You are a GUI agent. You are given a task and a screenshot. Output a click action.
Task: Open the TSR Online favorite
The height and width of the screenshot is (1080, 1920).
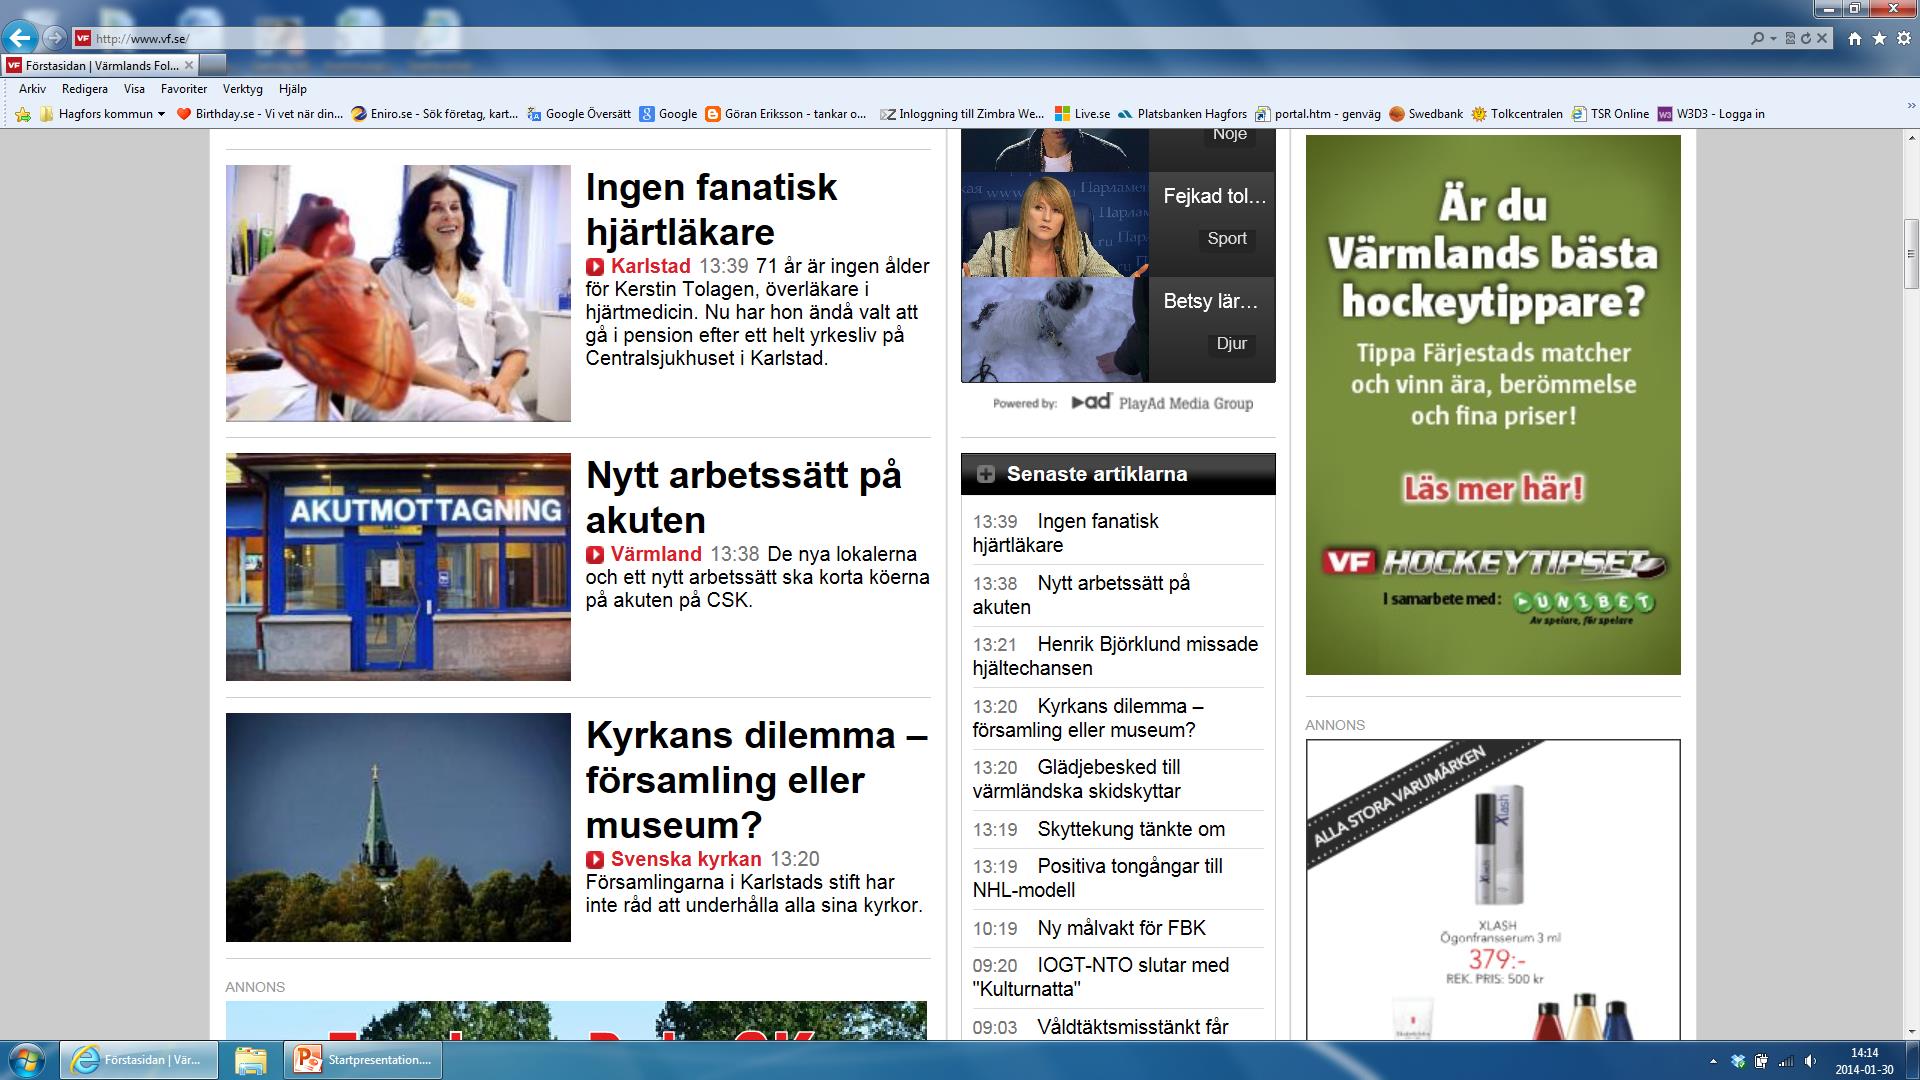pos(1610,114)
